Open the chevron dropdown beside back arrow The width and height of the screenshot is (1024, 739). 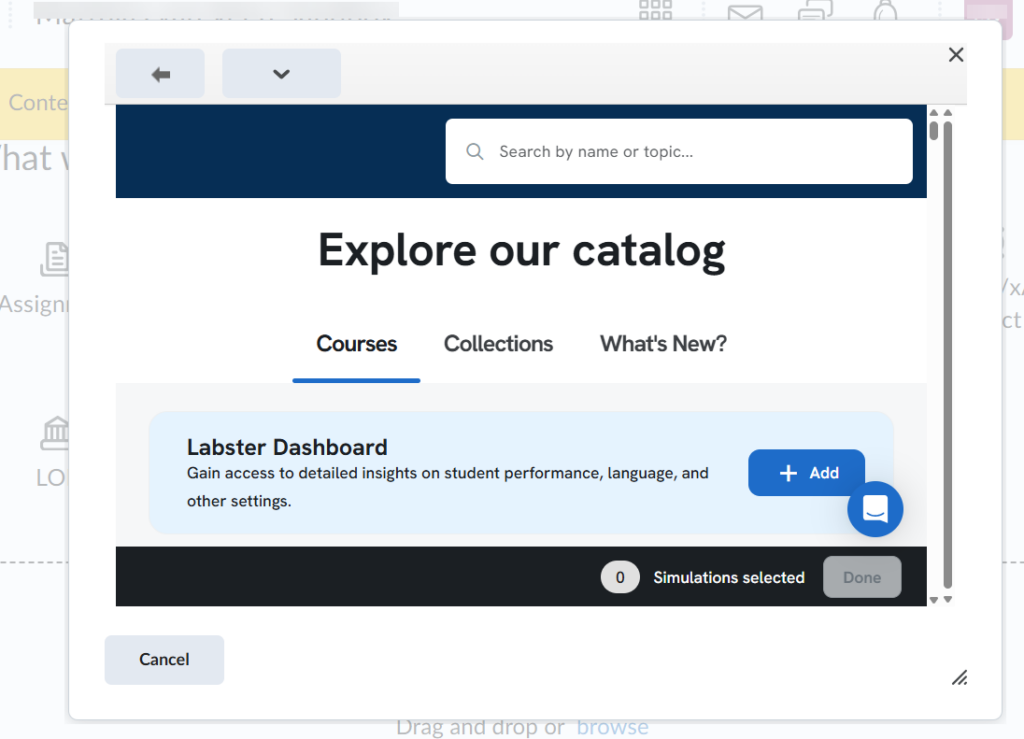click(x=281, y=74)
